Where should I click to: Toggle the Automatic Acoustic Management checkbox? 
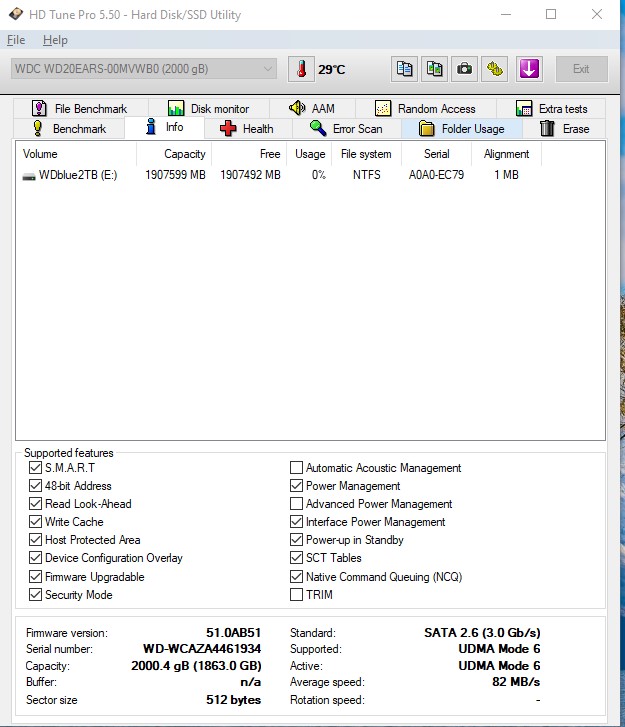pyautogui.click(x=296, y=467)
